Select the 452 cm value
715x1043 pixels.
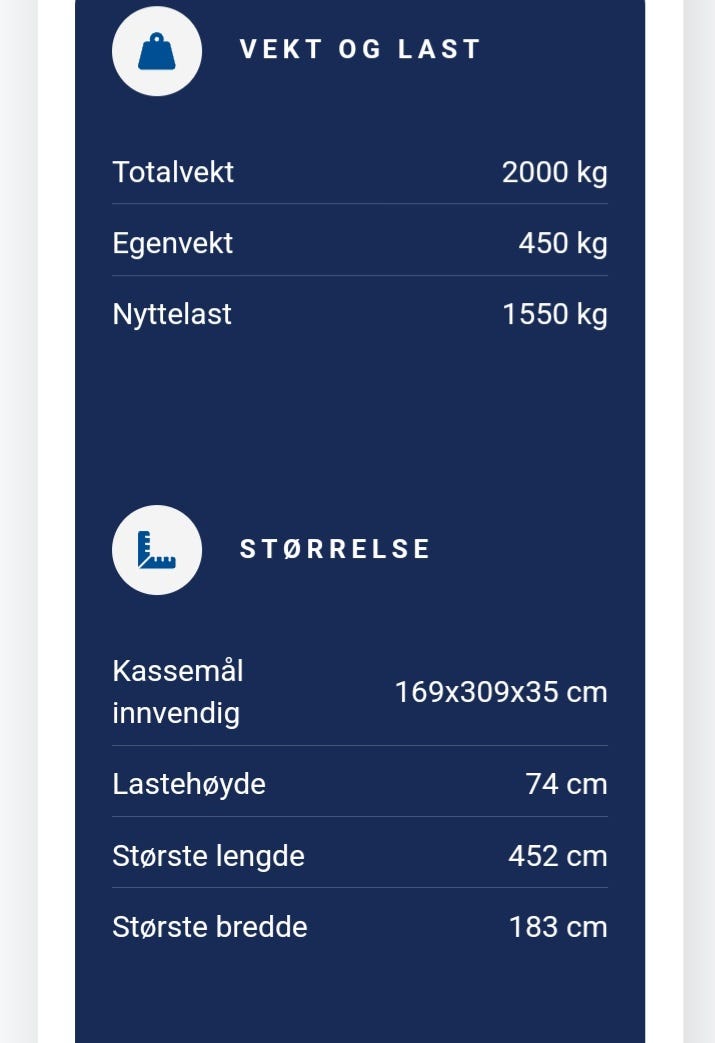point(558,856)
